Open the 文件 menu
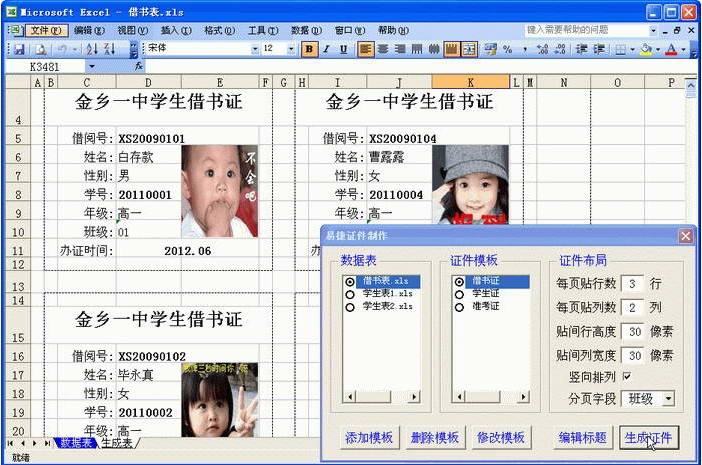The width and height of the screenshot is (702, 465). 46,30
